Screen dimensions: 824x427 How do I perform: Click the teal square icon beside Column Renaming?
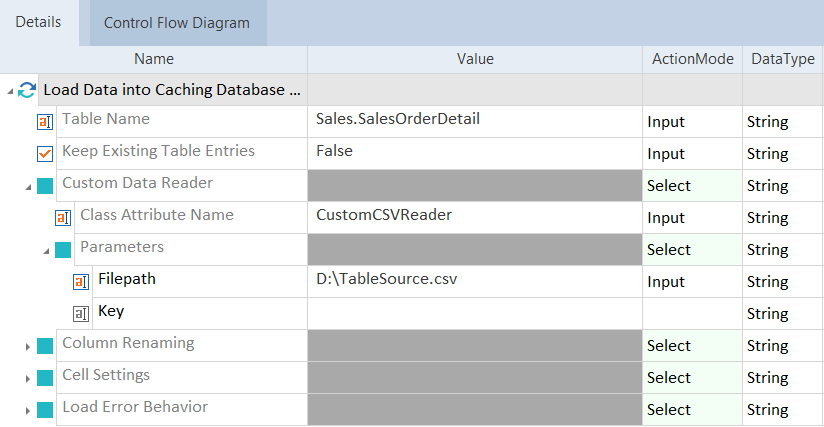tap(45, 346)
